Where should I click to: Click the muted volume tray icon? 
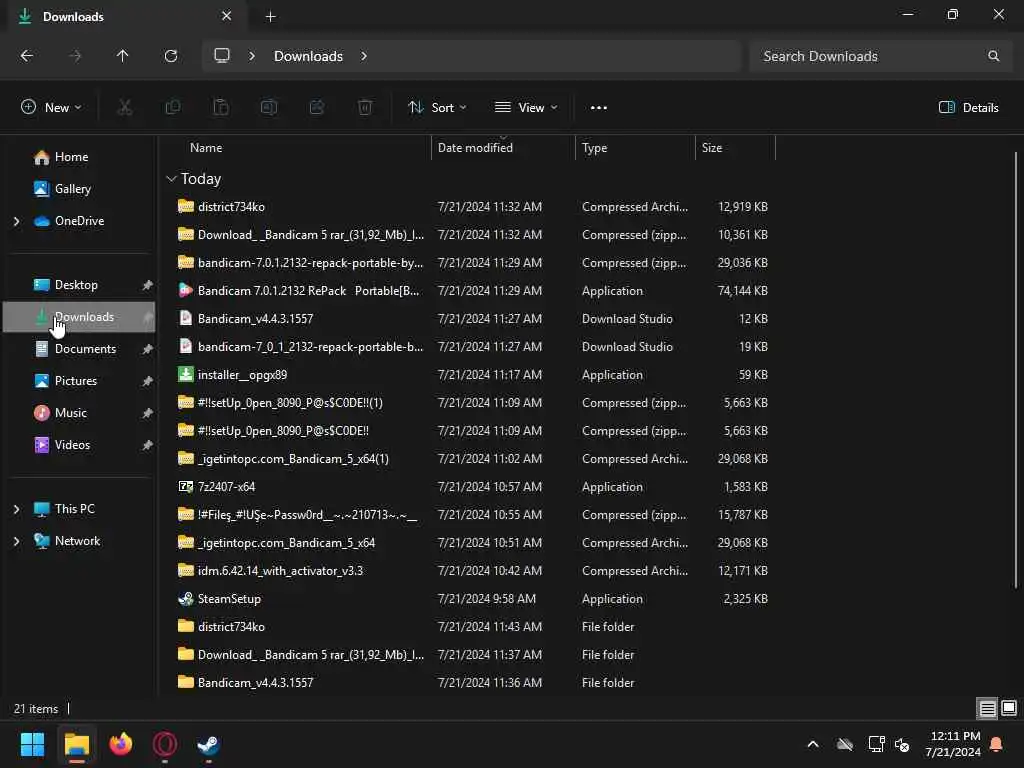(x=902, y=744)
